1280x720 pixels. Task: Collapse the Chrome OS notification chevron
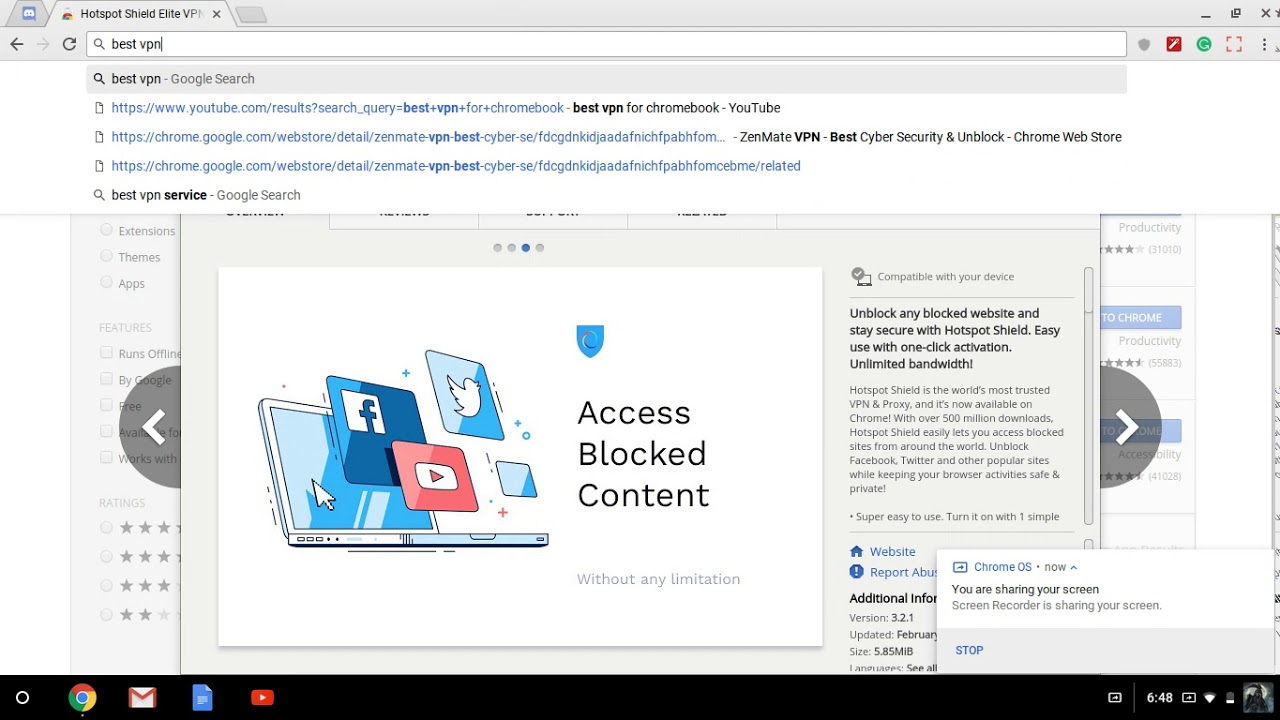click(1074, 567)
